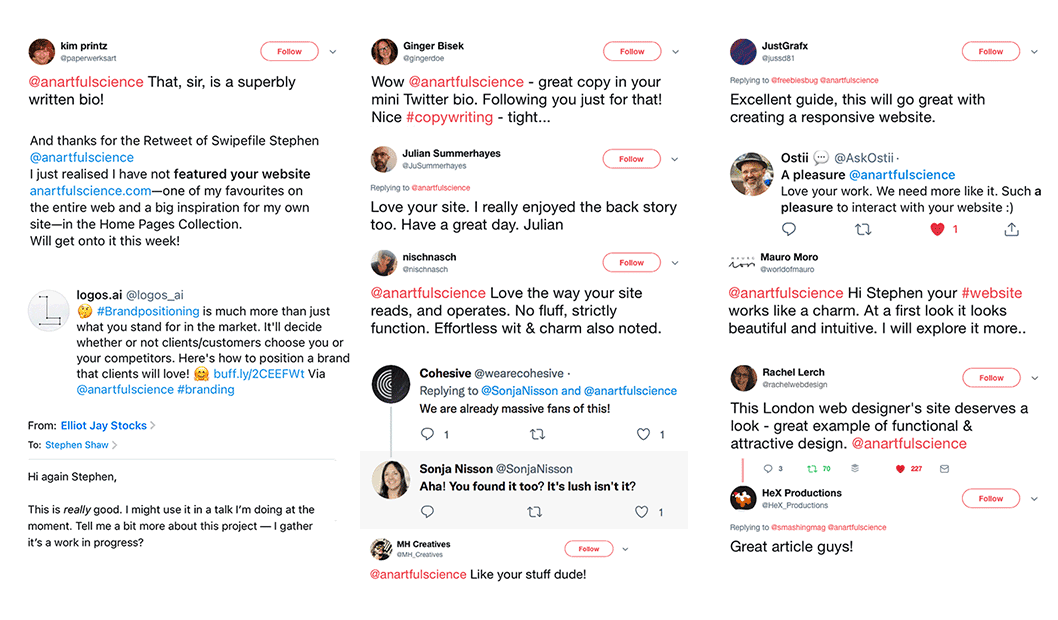Screen dimensions: 1058x620
Task: View Sonja Nisson's profile photo
Action: tap(391, 480)
